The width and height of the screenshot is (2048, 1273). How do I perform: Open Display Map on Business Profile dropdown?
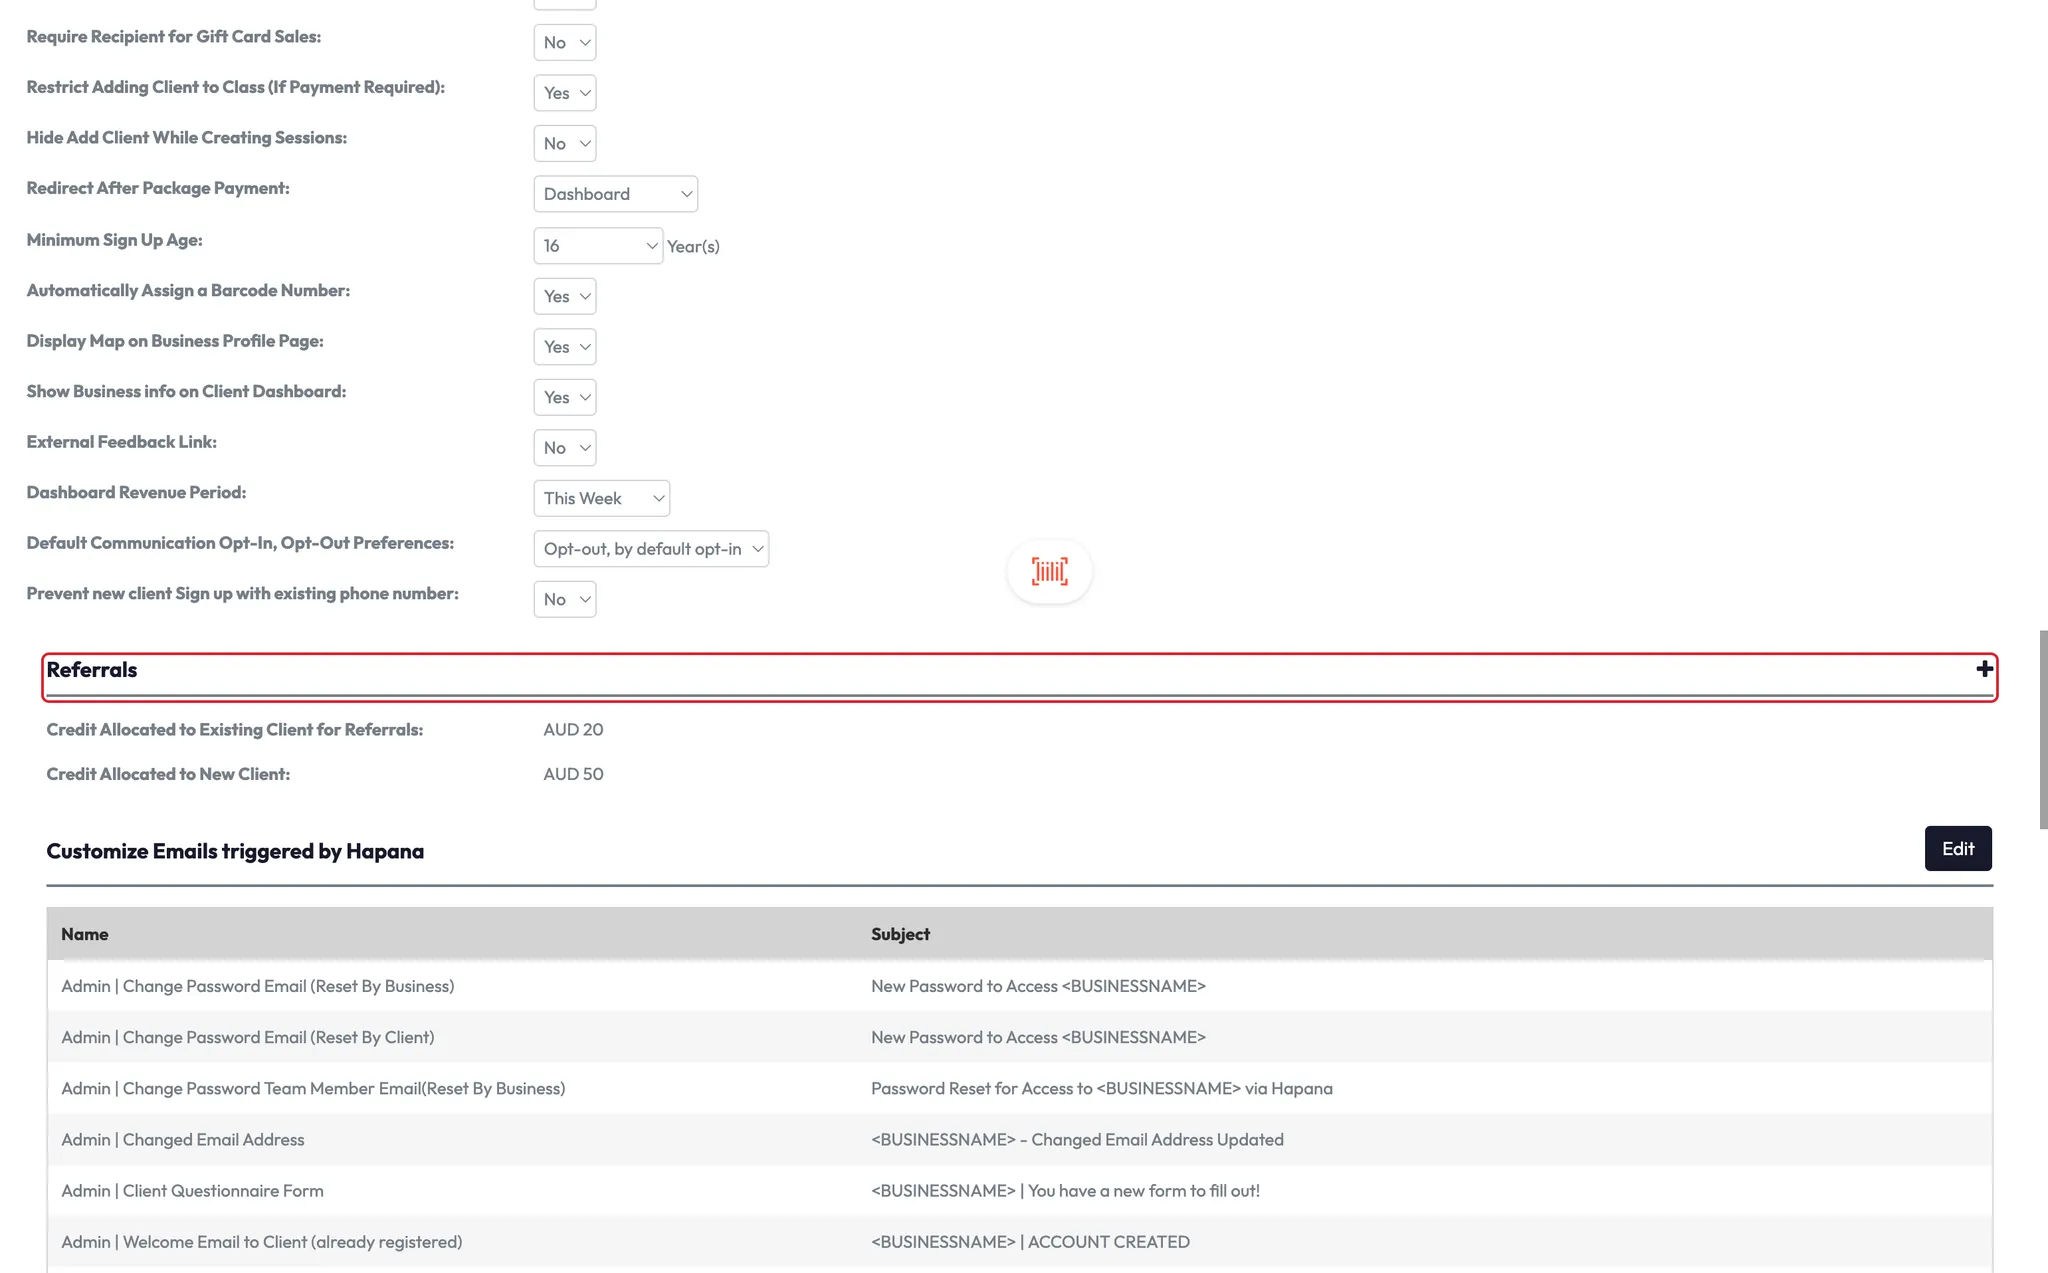(x=565, y=347)
